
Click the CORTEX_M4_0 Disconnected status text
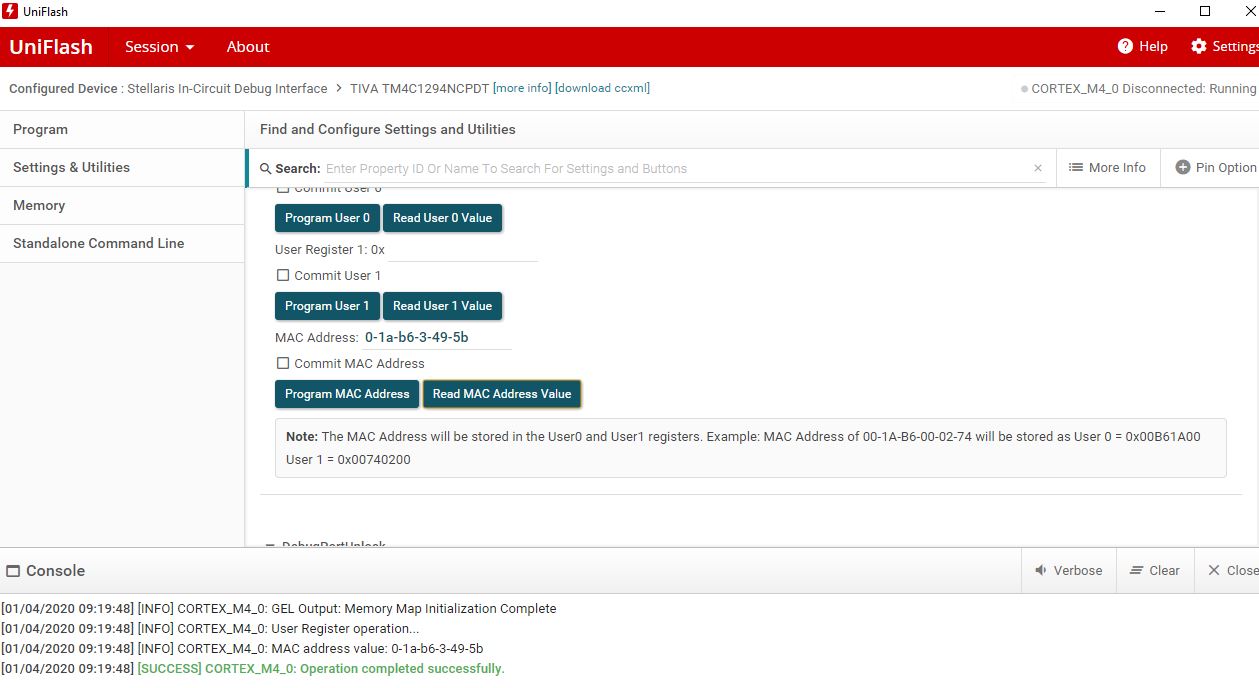pyautogui.click(x=1143, y=88)
